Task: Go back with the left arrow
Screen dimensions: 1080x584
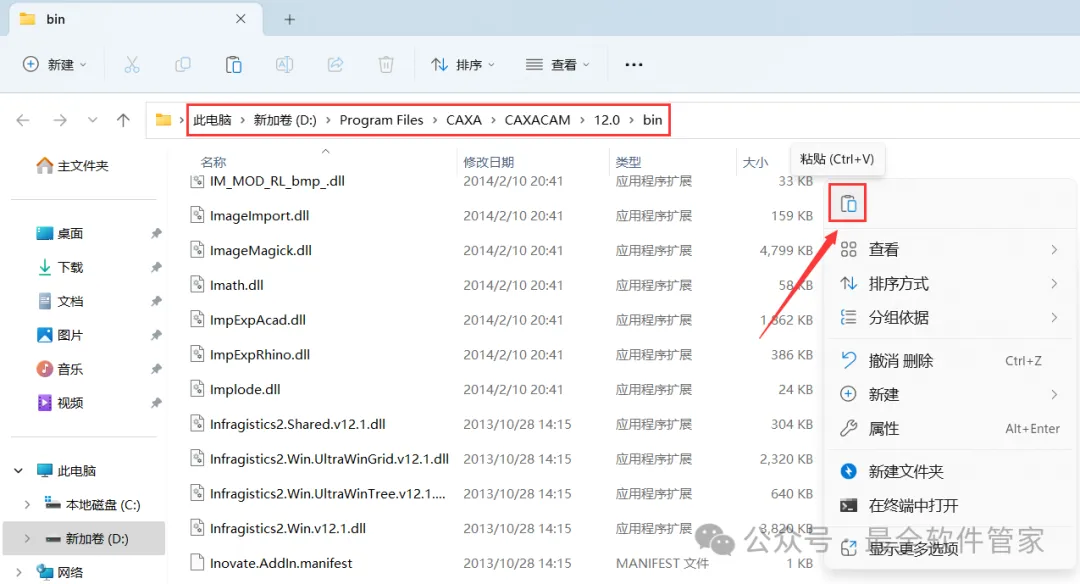Action: coord(23,121)
